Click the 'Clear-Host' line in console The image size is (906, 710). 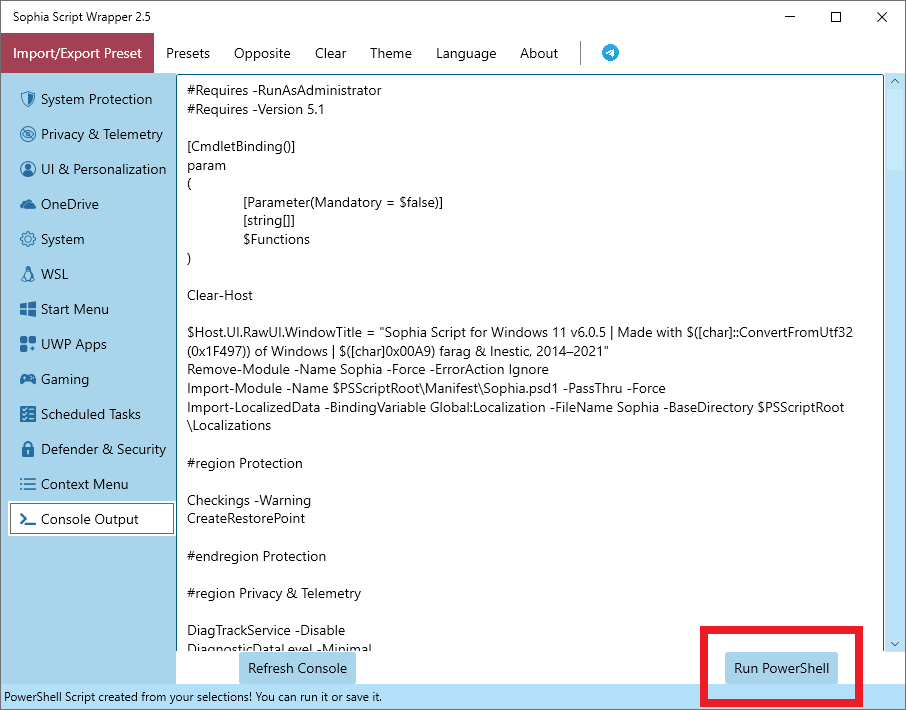220,295
